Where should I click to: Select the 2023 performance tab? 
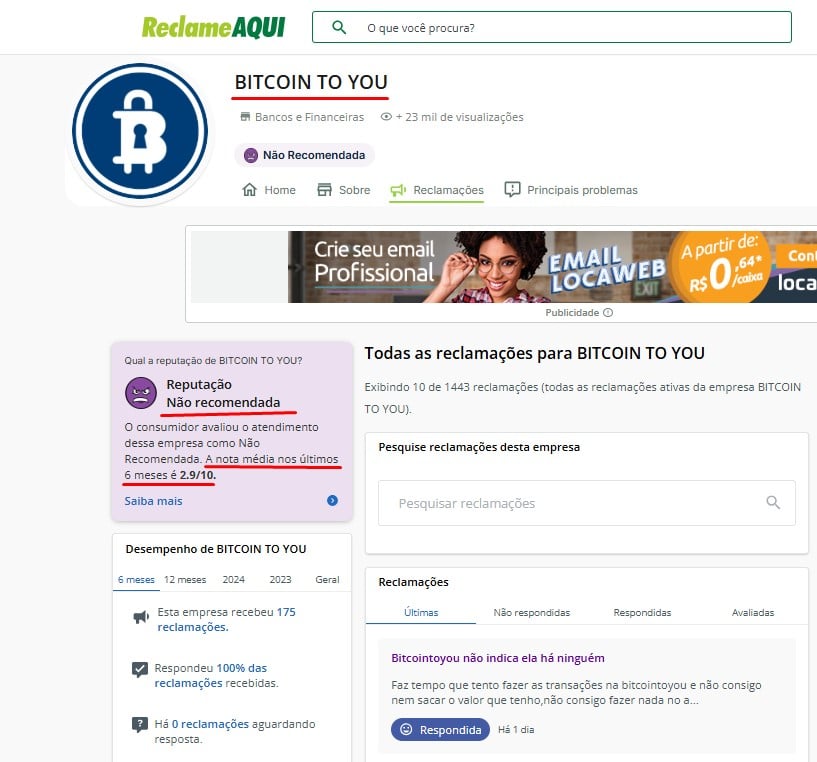click(280, 580)
